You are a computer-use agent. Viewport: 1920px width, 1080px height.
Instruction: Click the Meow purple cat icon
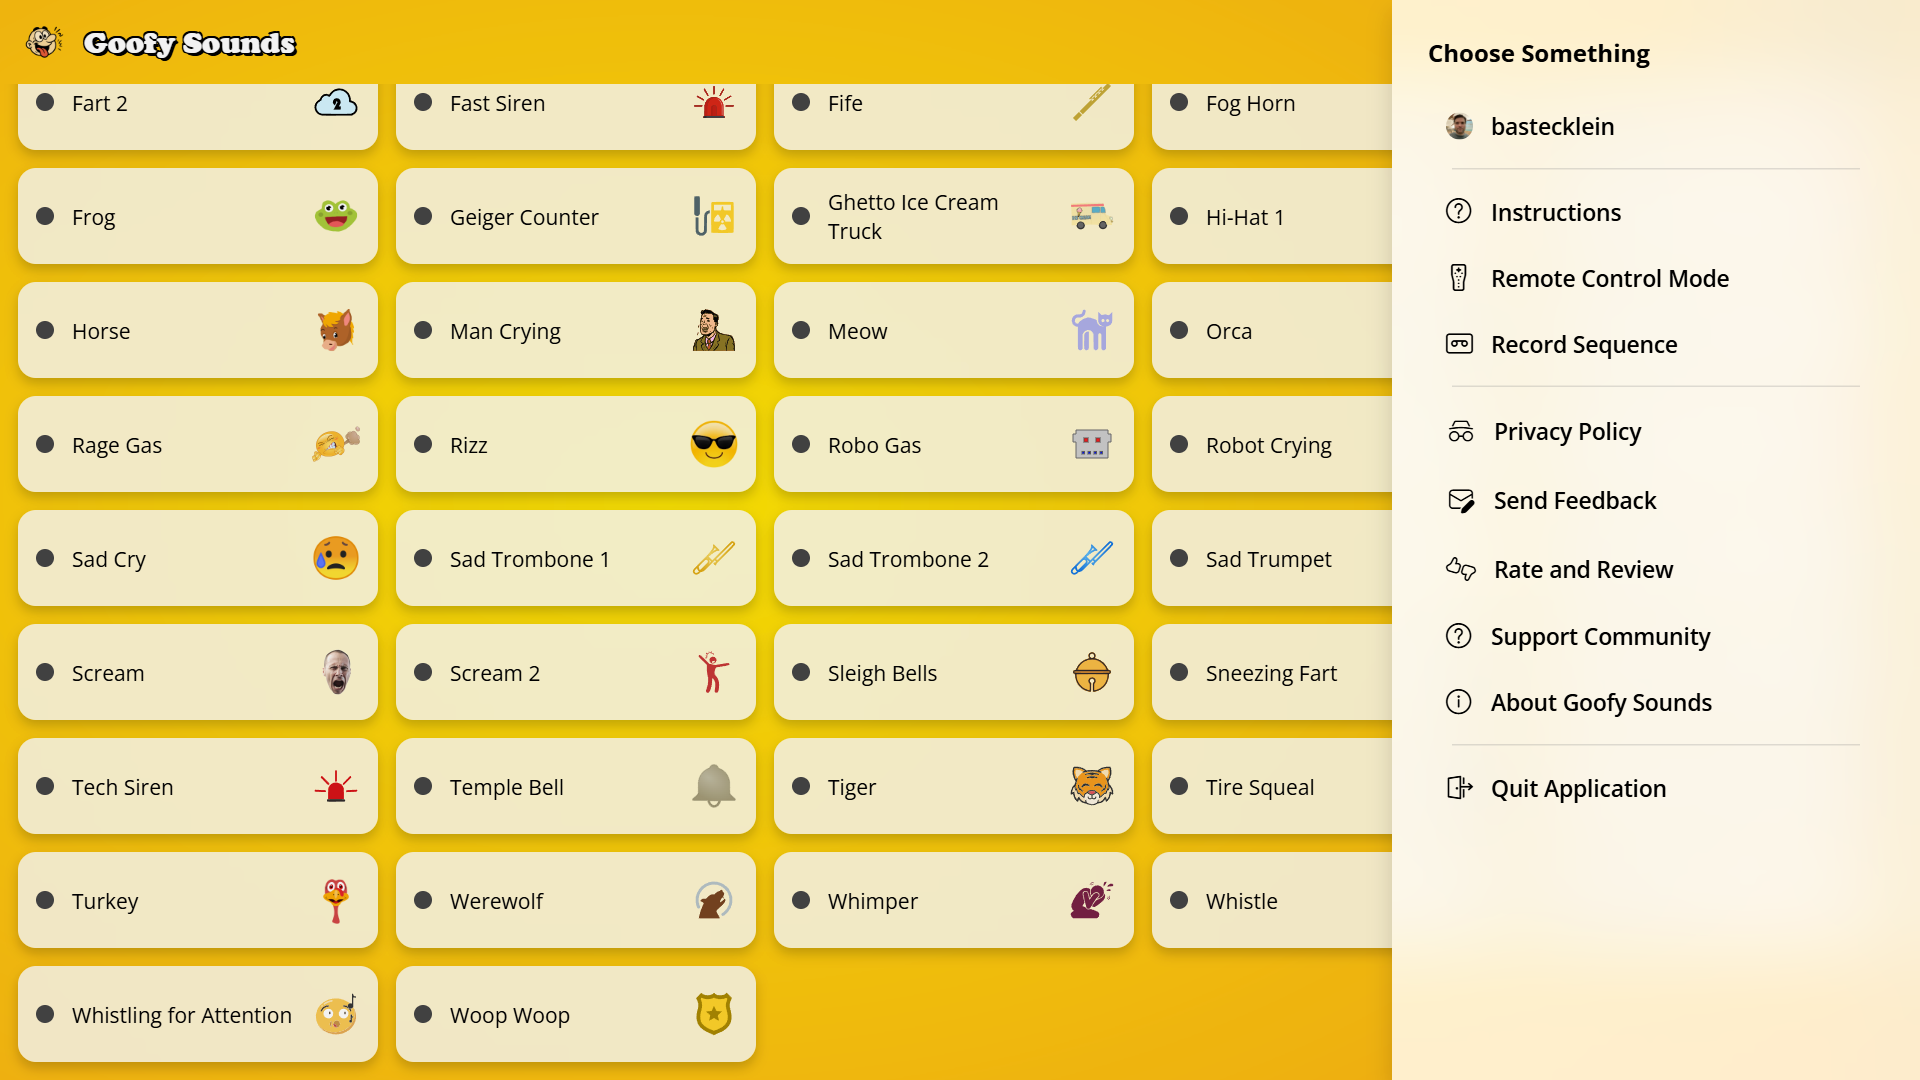pos(1092,330)
